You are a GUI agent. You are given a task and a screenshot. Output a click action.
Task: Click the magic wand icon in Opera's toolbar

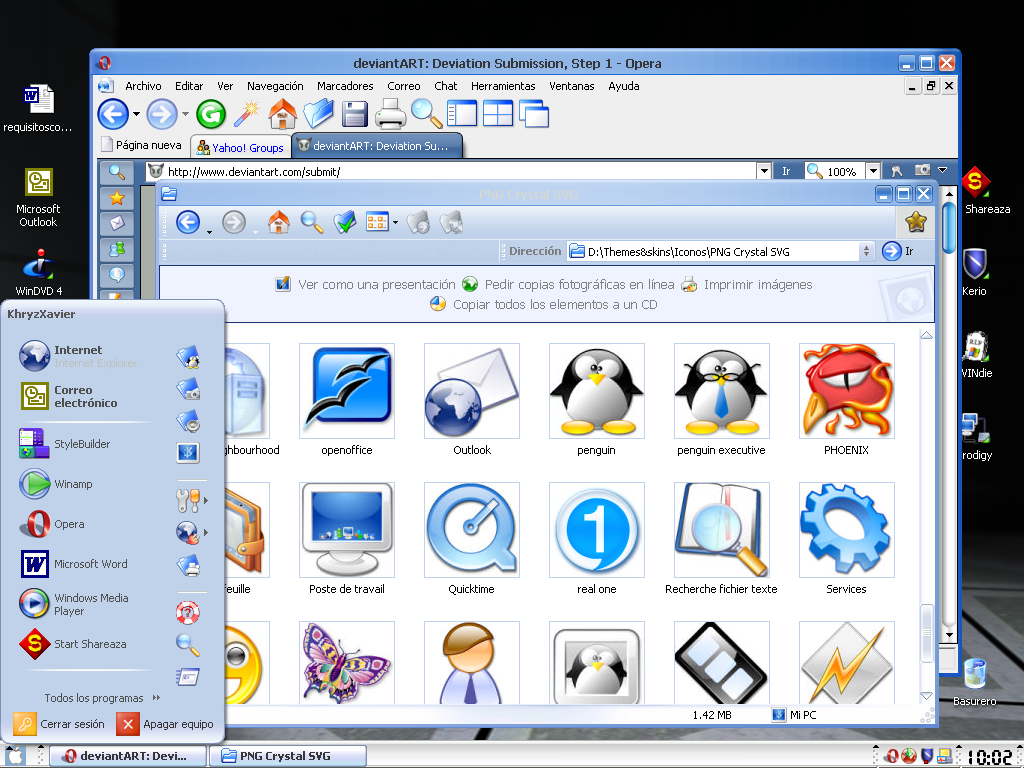click(x=247, y=114)
